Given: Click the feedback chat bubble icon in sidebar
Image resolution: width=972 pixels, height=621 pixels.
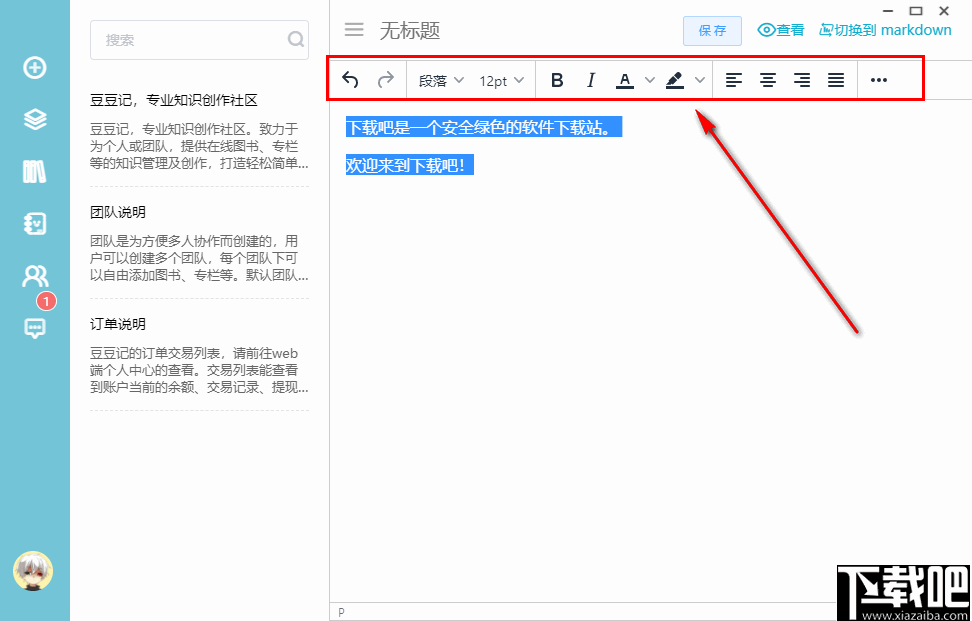Looking at the screenshot, I should pos(35,328).
